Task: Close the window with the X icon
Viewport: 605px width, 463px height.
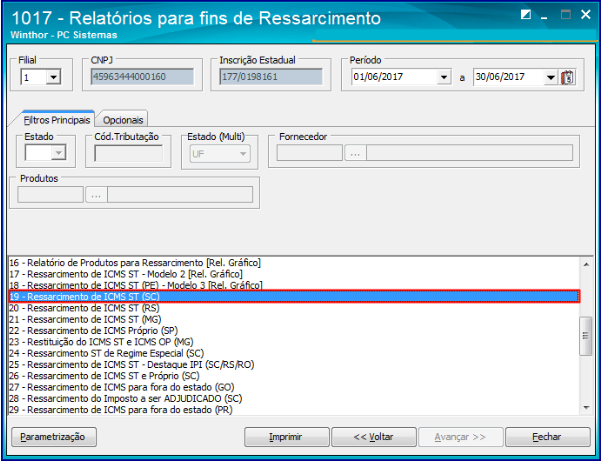Action: [x=585, y=15]
